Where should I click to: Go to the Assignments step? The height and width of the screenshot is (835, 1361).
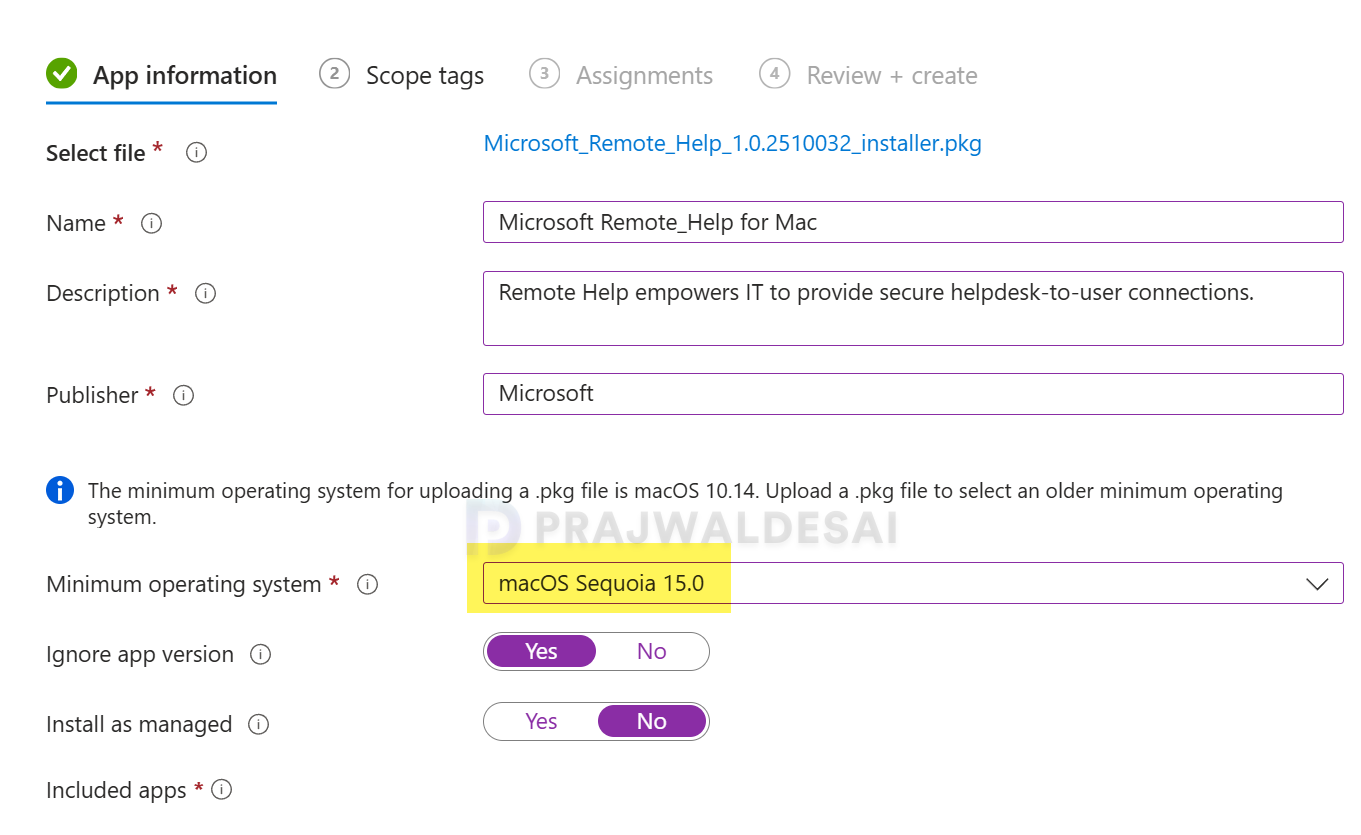click(x=621, y=75)
